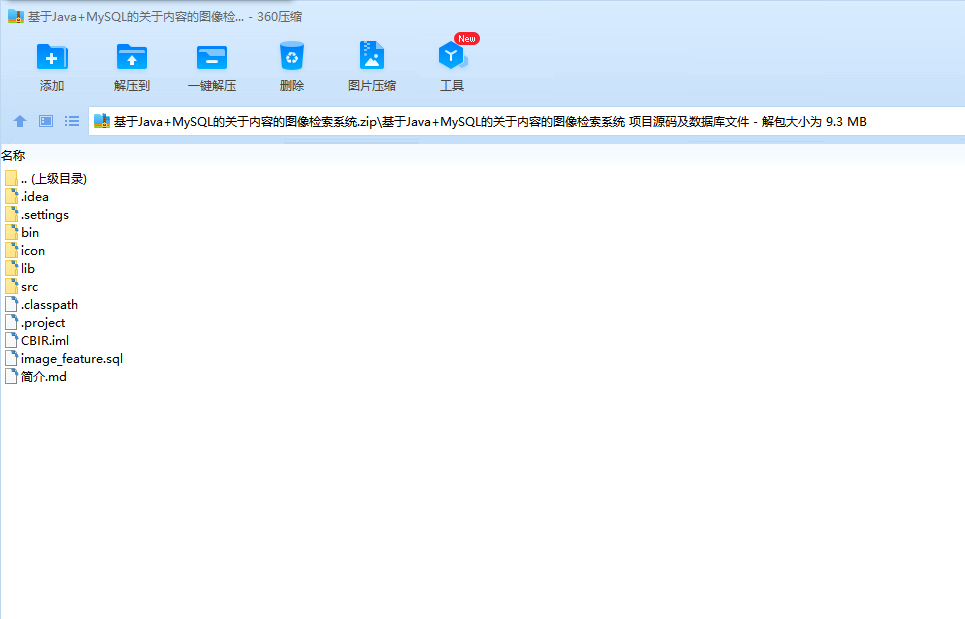Image resolution: width=965 pixels, height=619 pixels.
Task: Select the 简介.md file
Action: click(36, 377)
